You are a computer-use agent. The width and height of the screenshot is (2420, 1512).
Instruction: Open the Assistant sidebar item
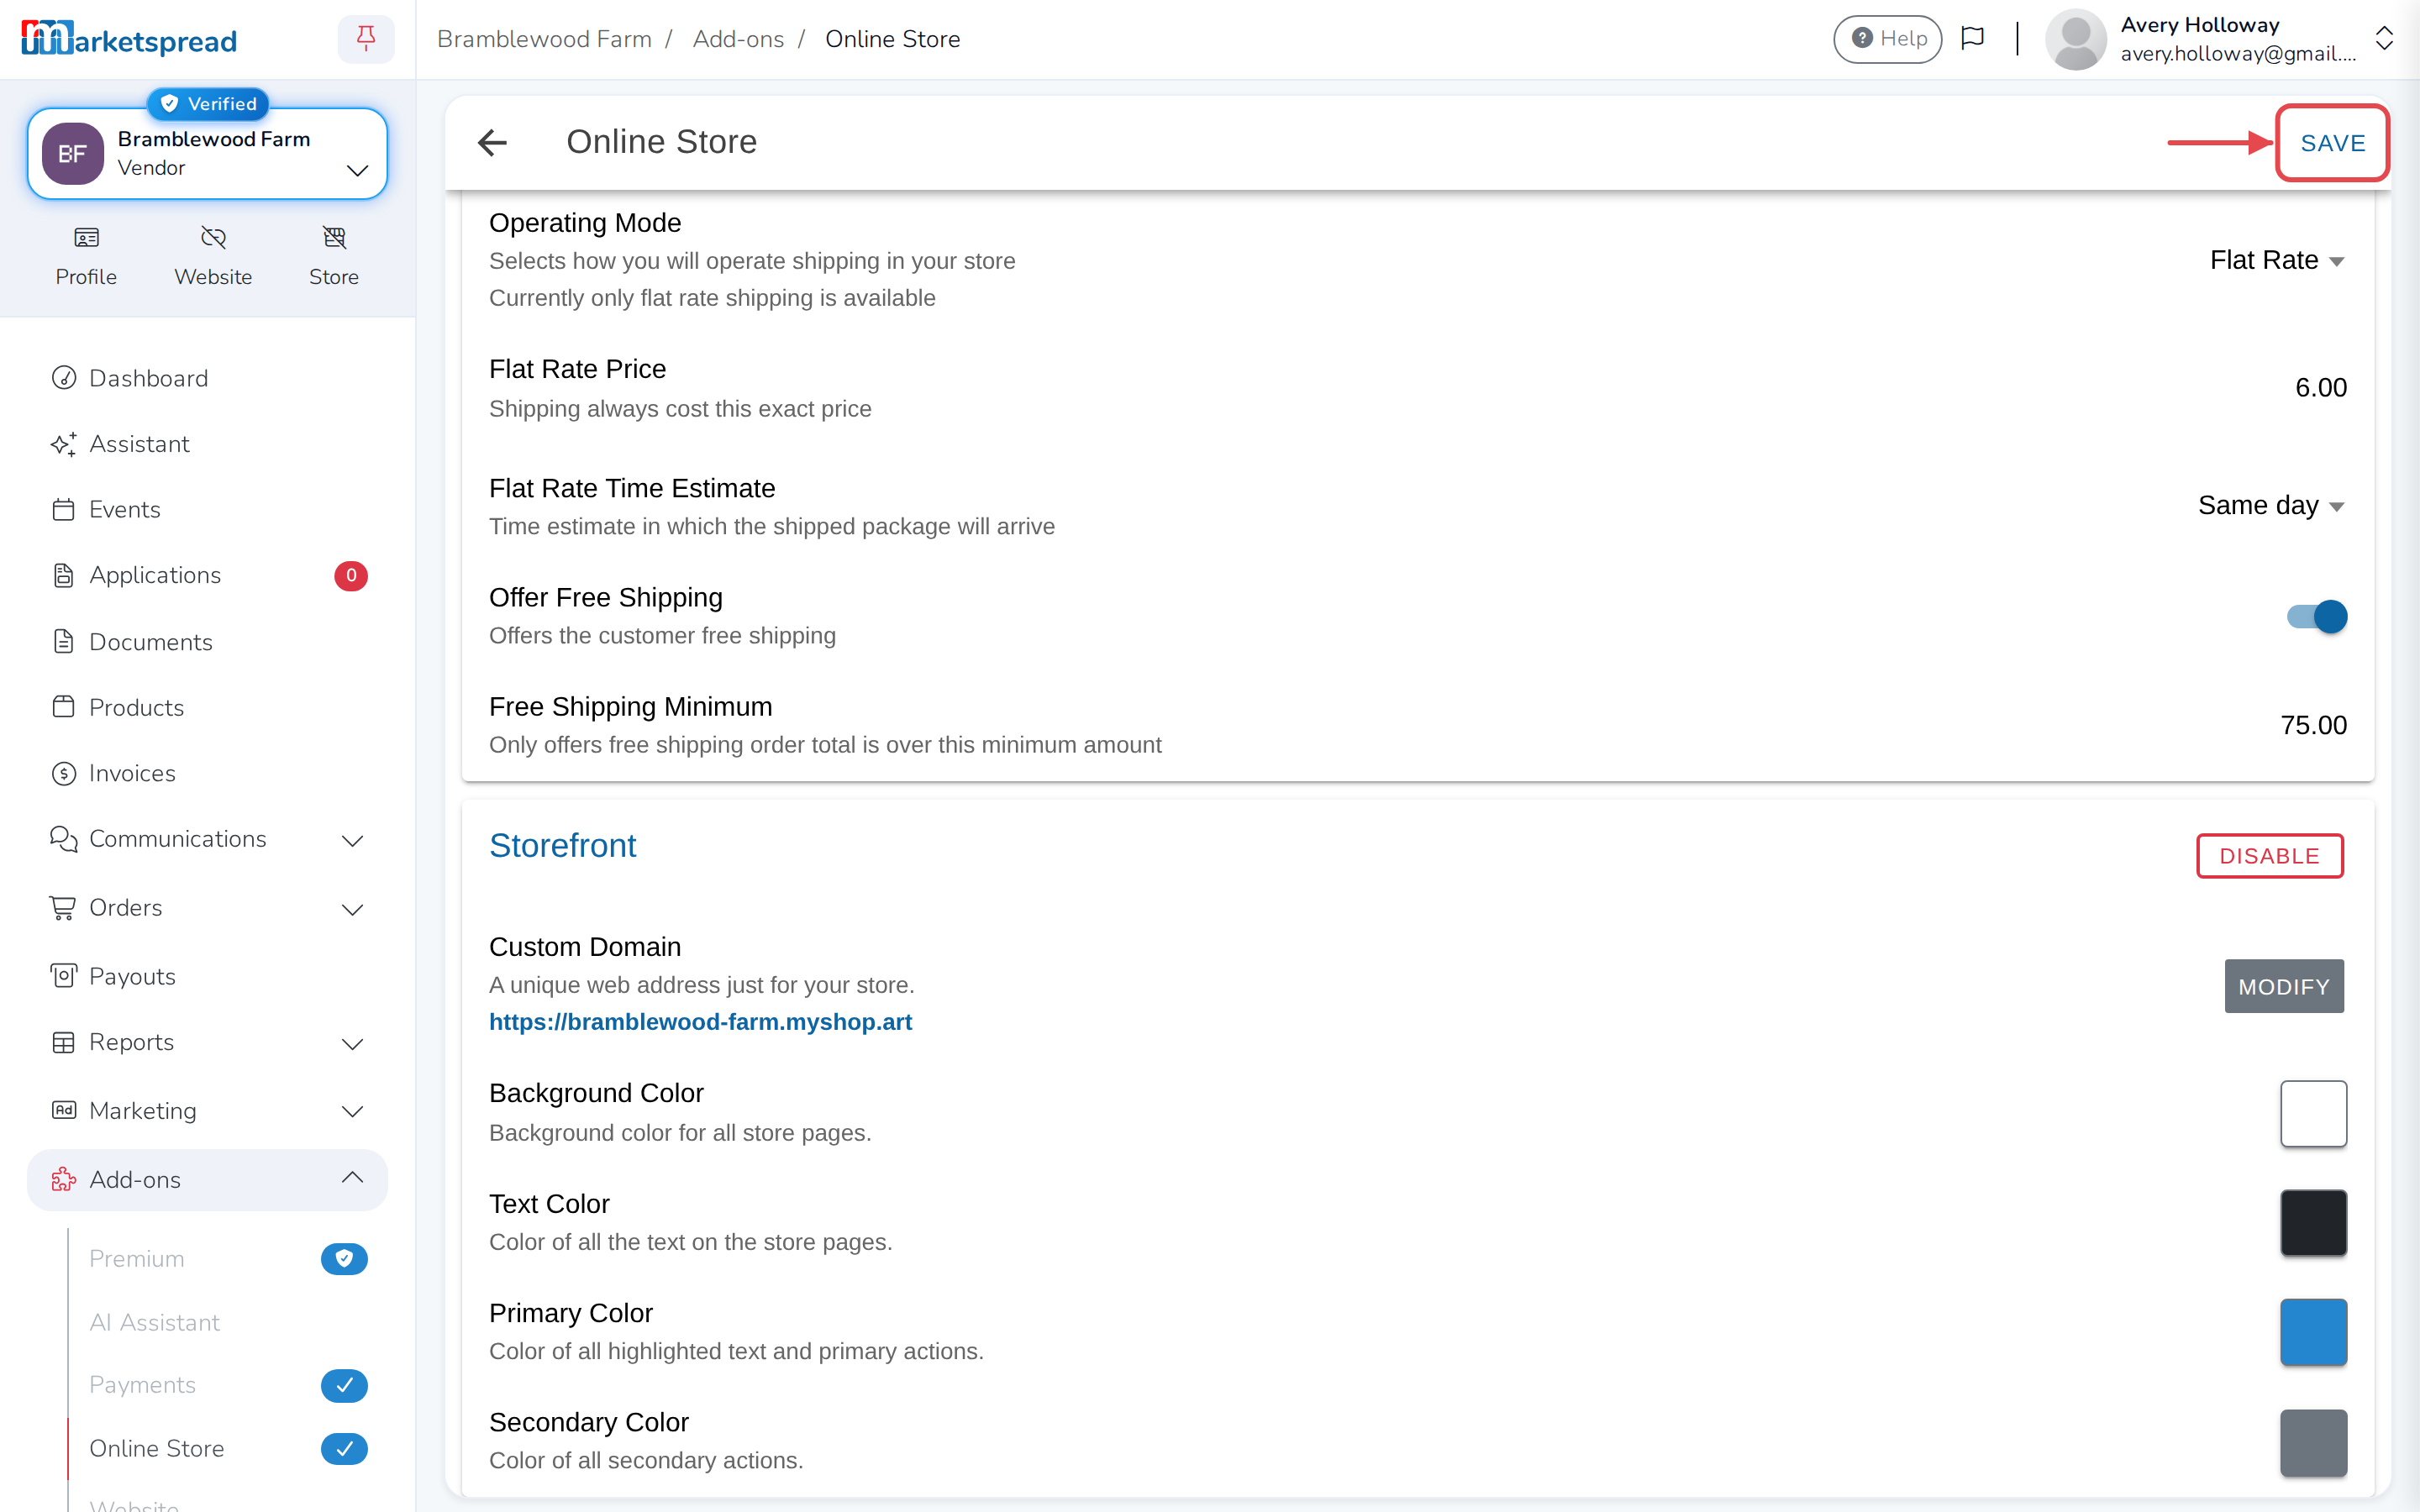207,444
